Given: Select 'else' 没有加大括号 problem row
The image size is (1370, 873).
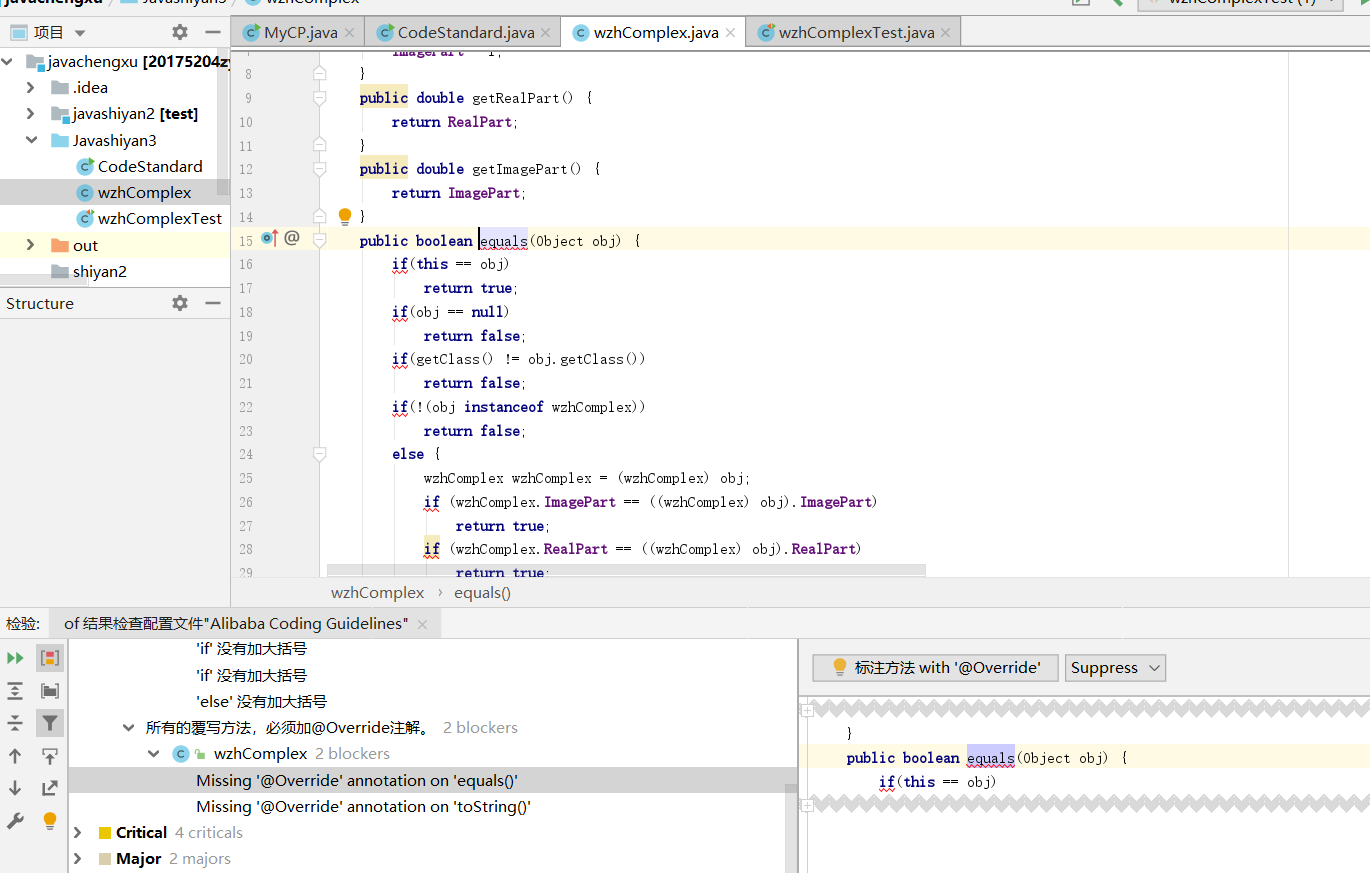Looking at the screenshot, I should [261, 702].
